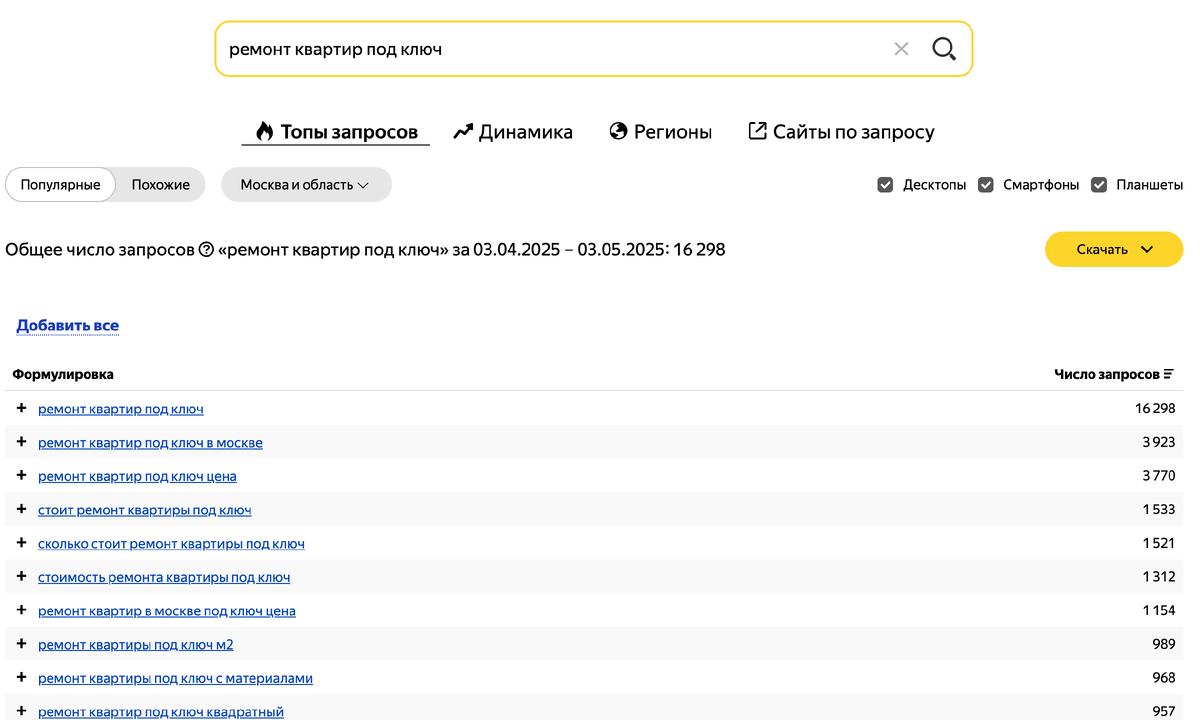Run search with the magnifying glass icon
This screenshot has height=720, width=1200.
coord(944,49)
